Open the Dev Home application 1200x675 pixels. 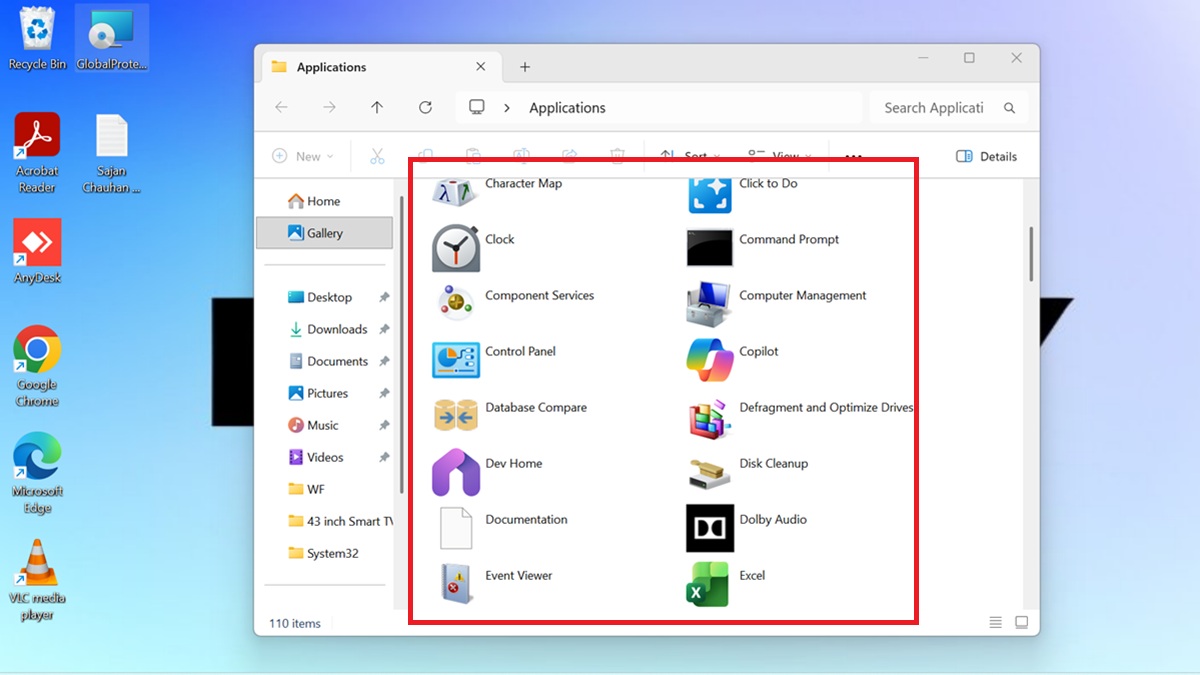coord(456,472)
